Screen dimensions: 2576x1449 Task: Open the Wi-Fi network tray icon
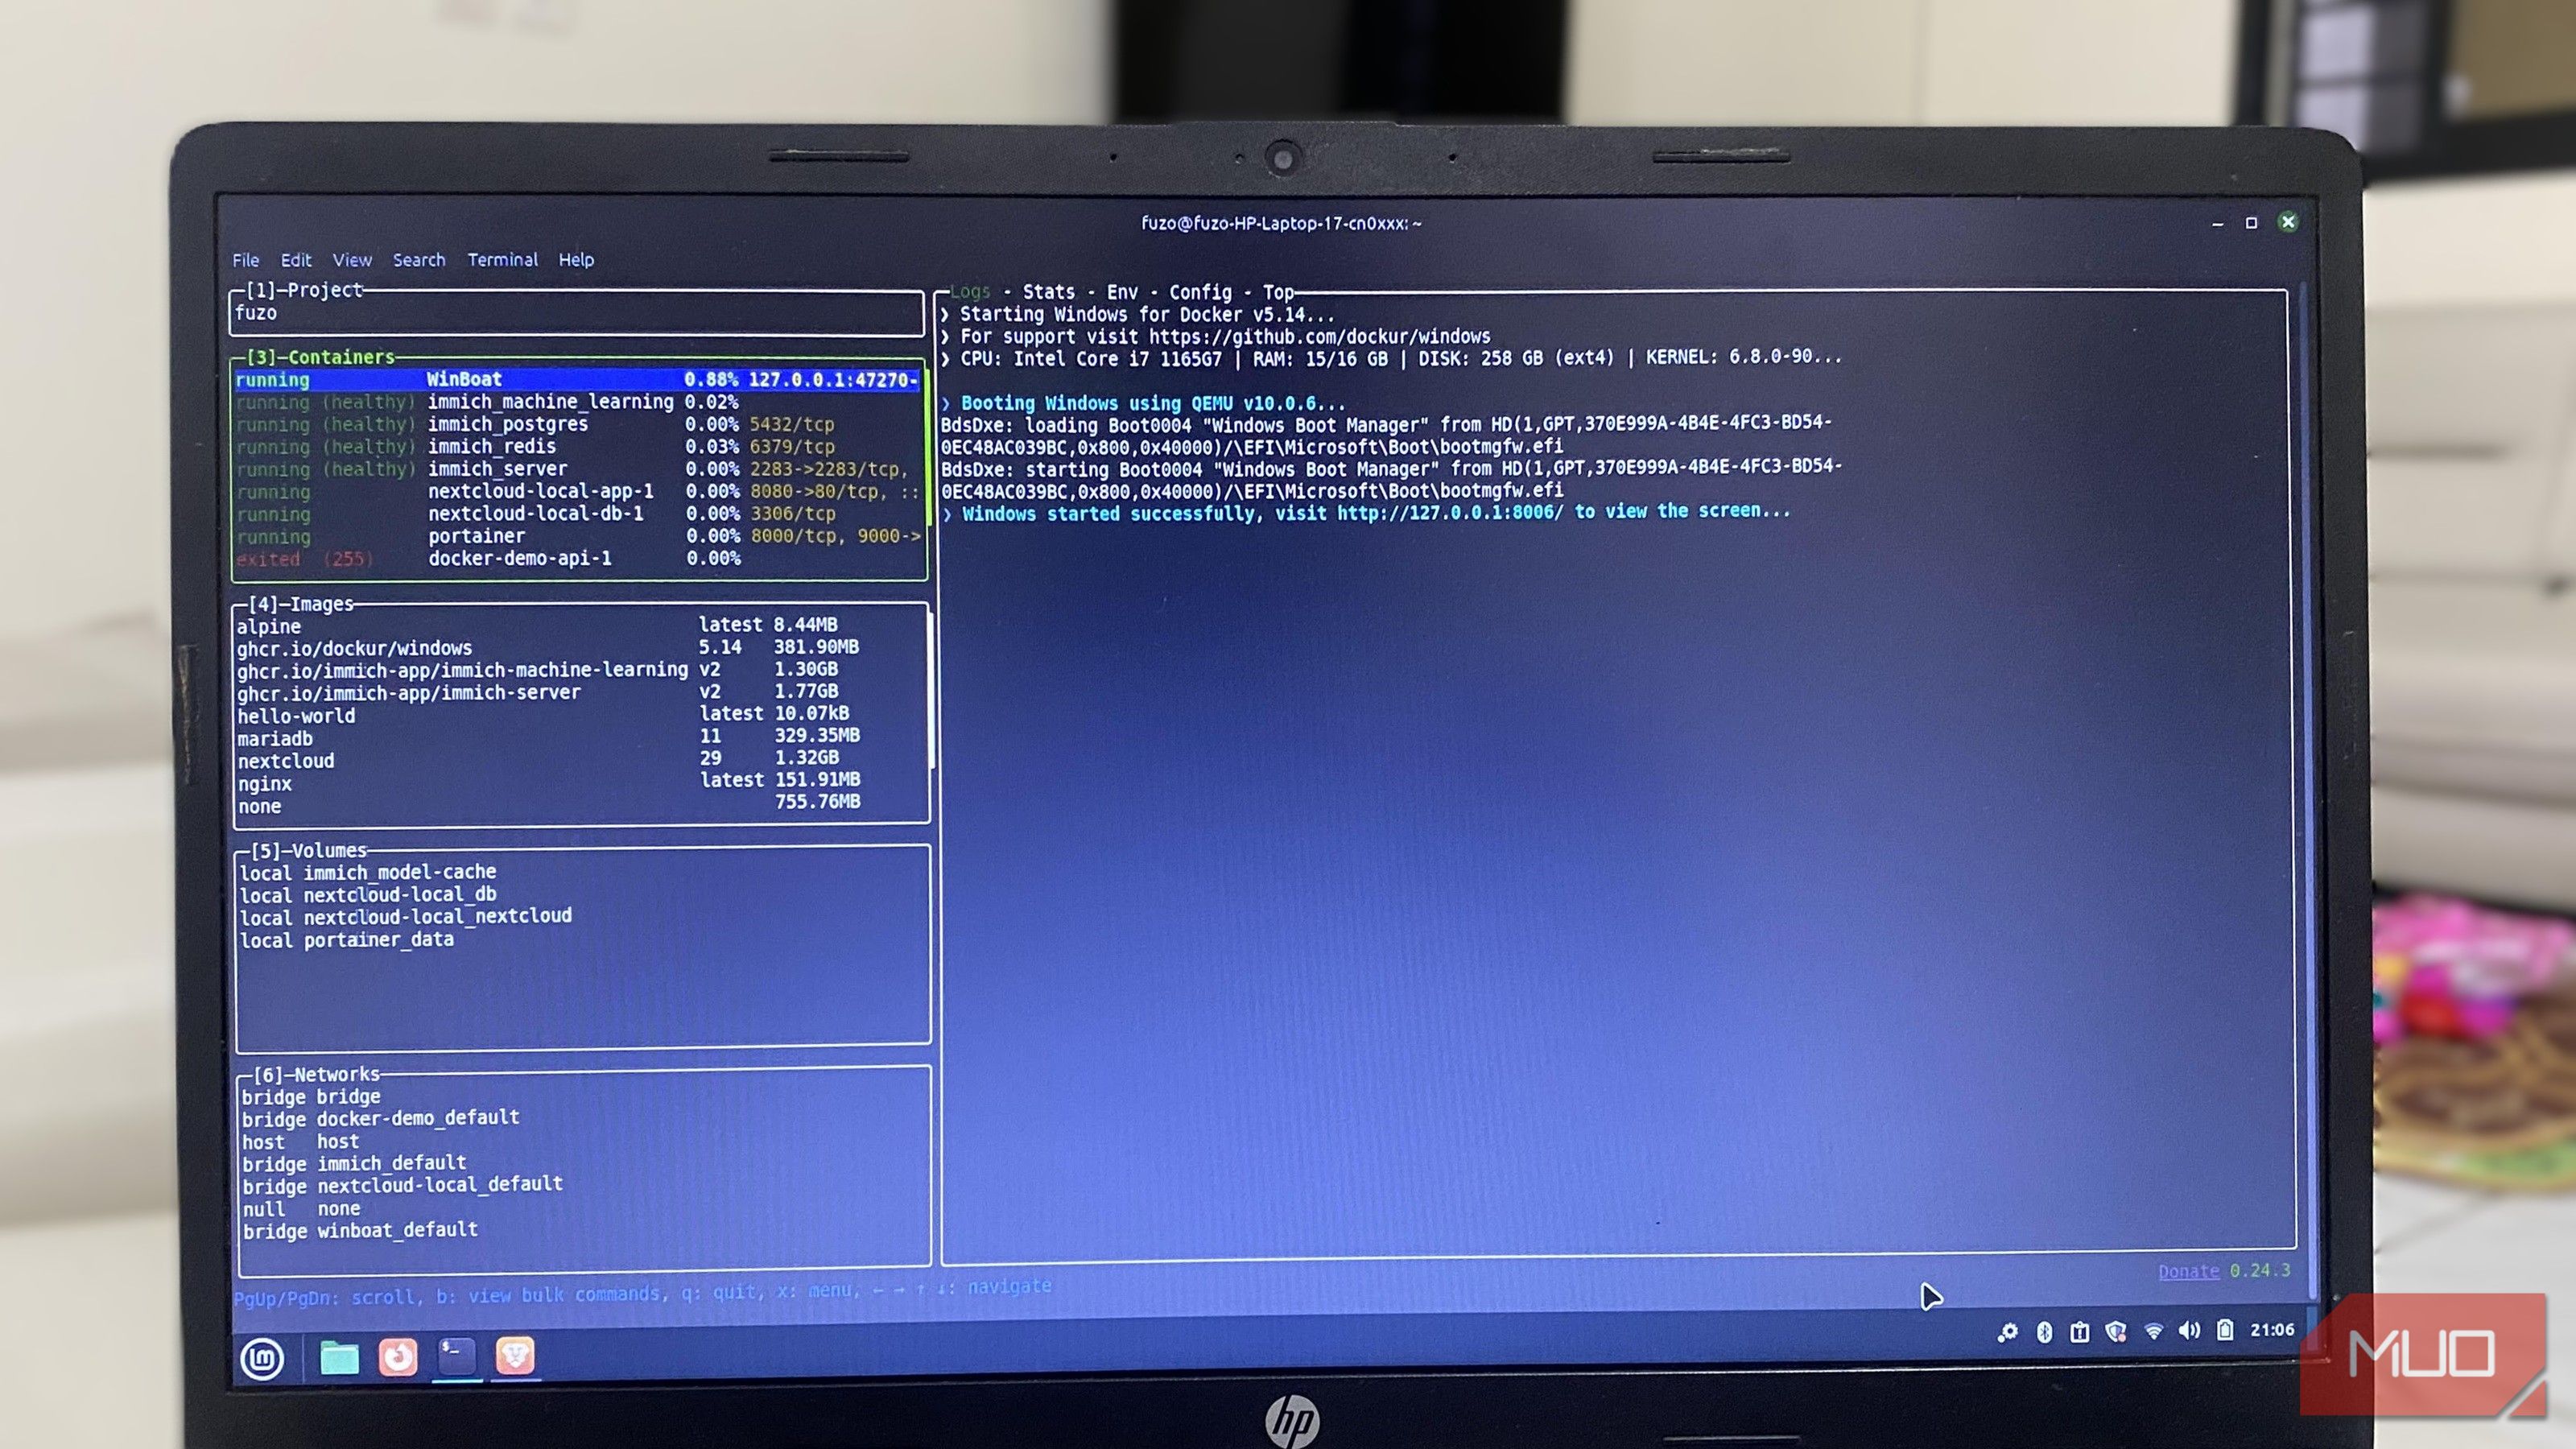[x=2154, y=1331]
